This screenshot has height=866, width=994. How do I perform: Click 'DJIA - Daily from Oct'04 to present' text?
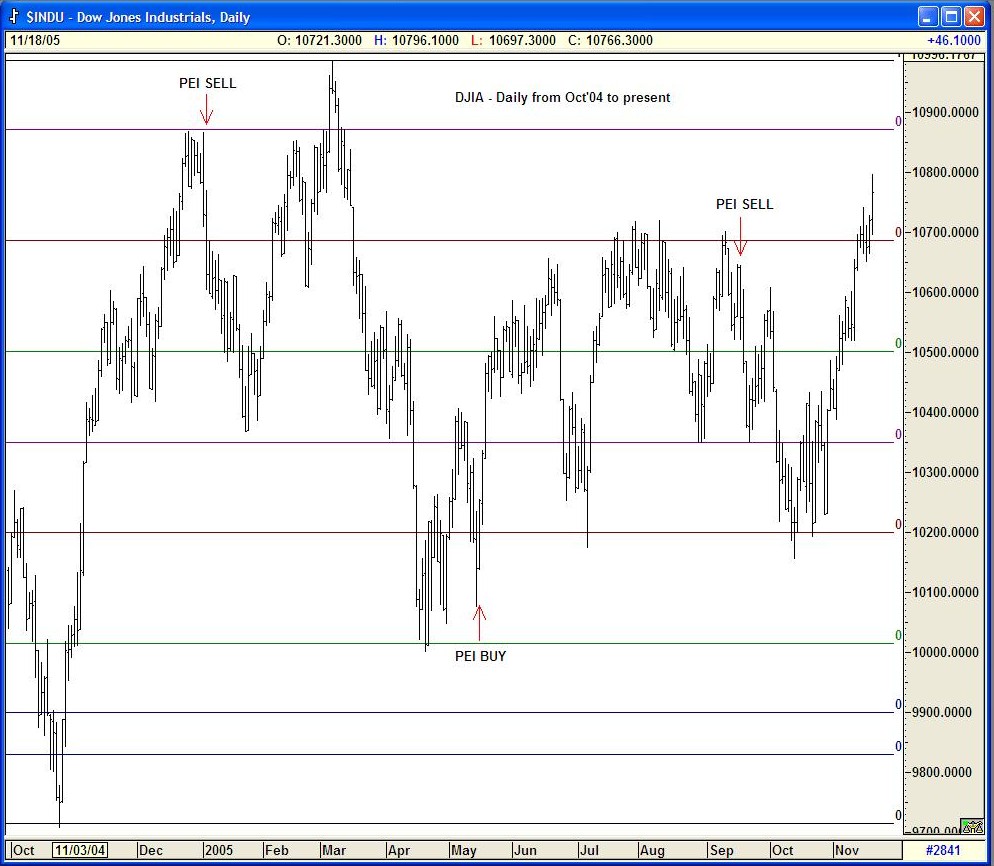click(x=562, y=98)
